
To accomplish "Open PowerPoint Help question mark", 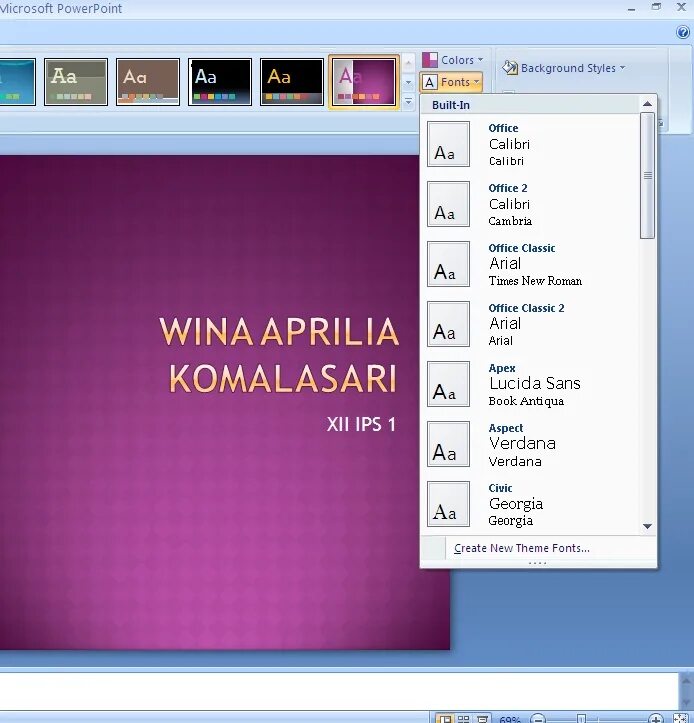I will (682, 32).
